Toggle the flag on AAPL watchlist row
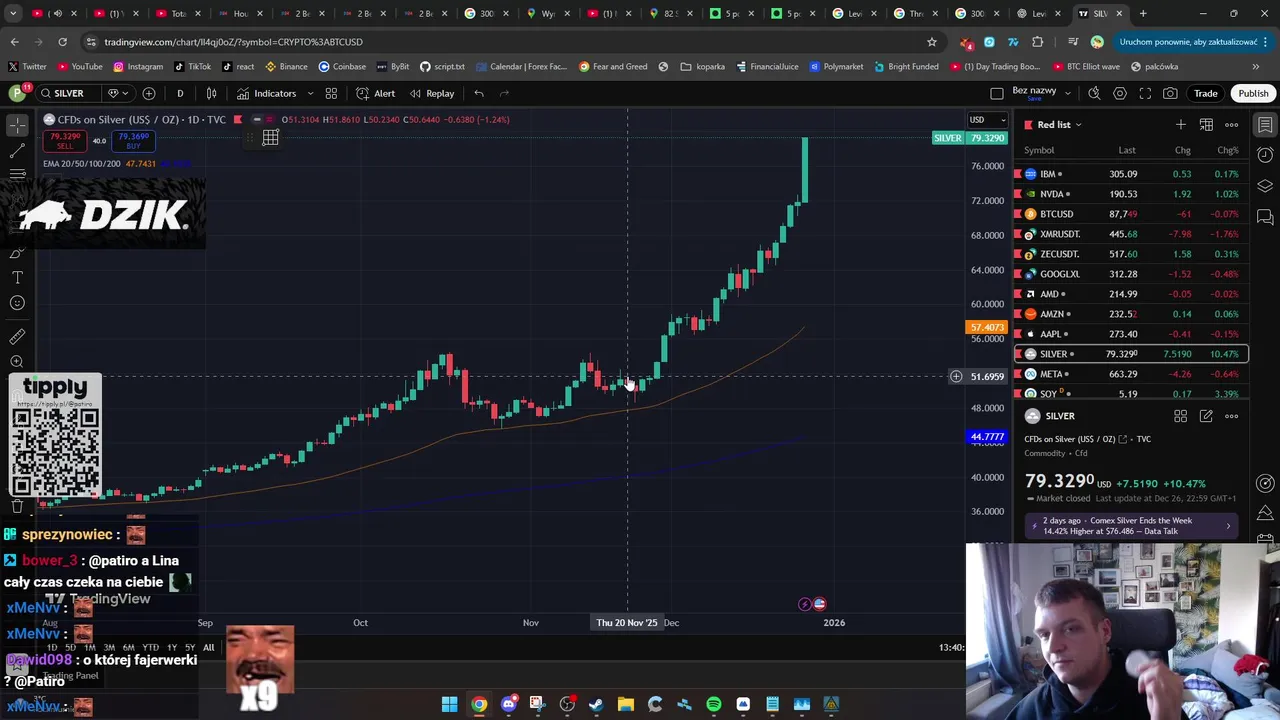The image size is (1280, 720). click(x=1018, y=334)
